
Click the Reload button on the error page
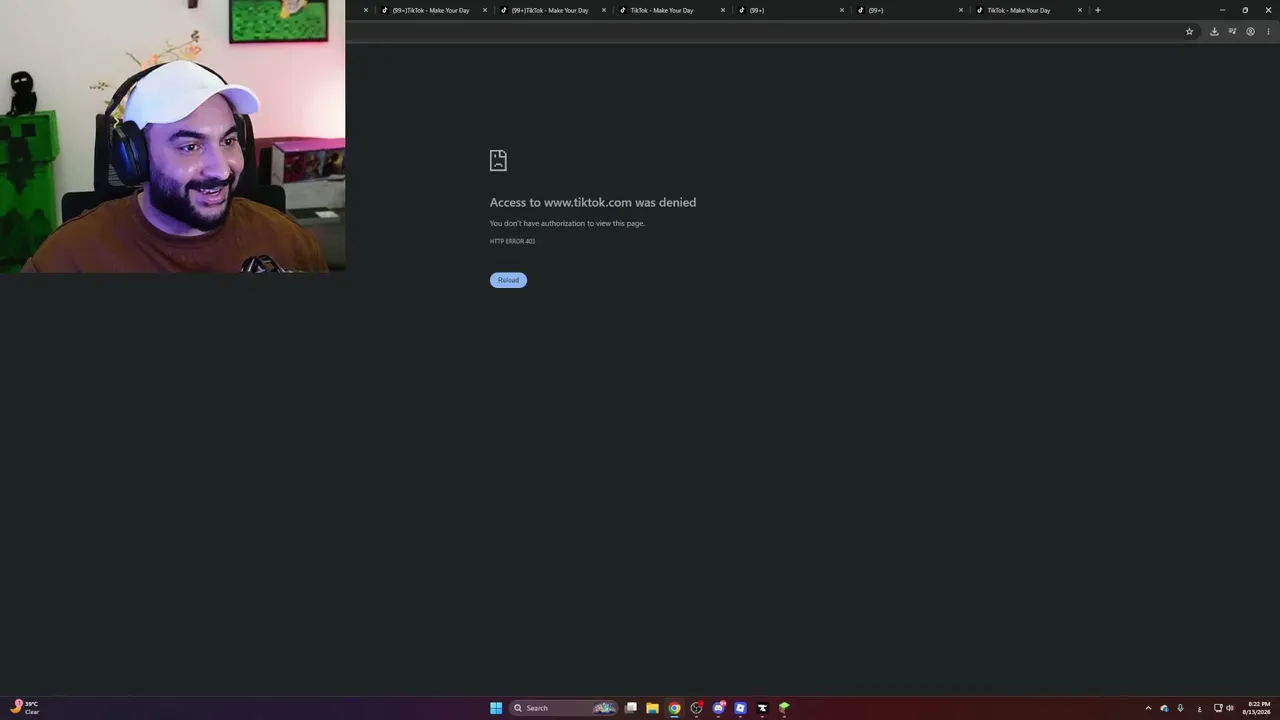508,280
